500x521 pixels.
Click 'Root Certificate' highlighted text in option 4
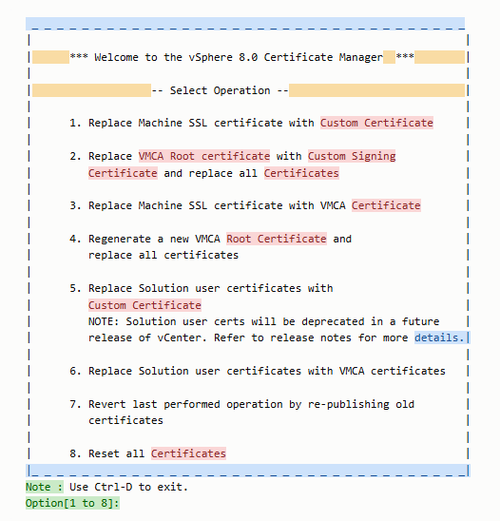pos(276,239)
